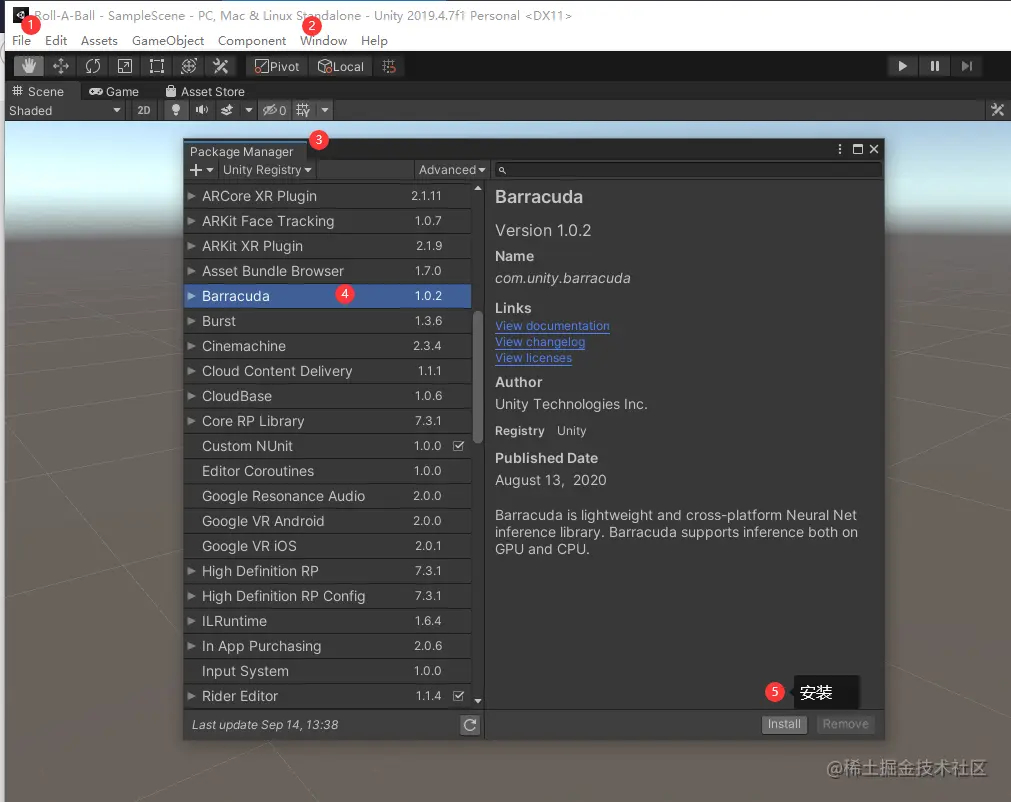Open the Help menu
The image size is (1011, 802).
tap(374, 41)
